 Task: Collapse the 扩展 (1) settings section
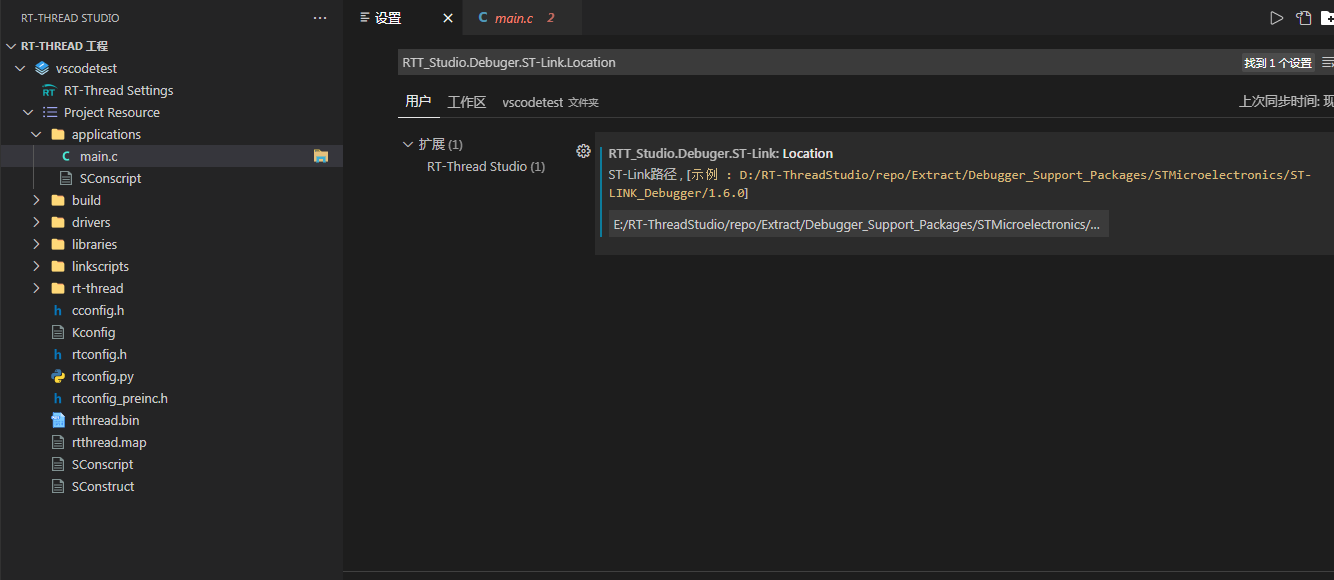[x=407, y=143]
